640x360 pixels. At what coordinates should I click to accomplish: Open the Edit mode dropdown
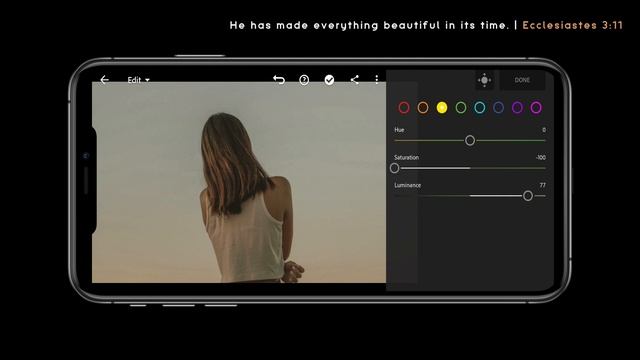click(138, 80)
